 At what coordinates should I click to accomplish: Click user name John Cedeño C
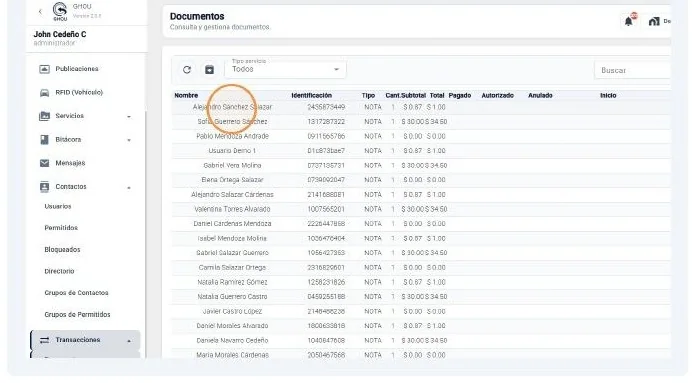tap(60, 34)
